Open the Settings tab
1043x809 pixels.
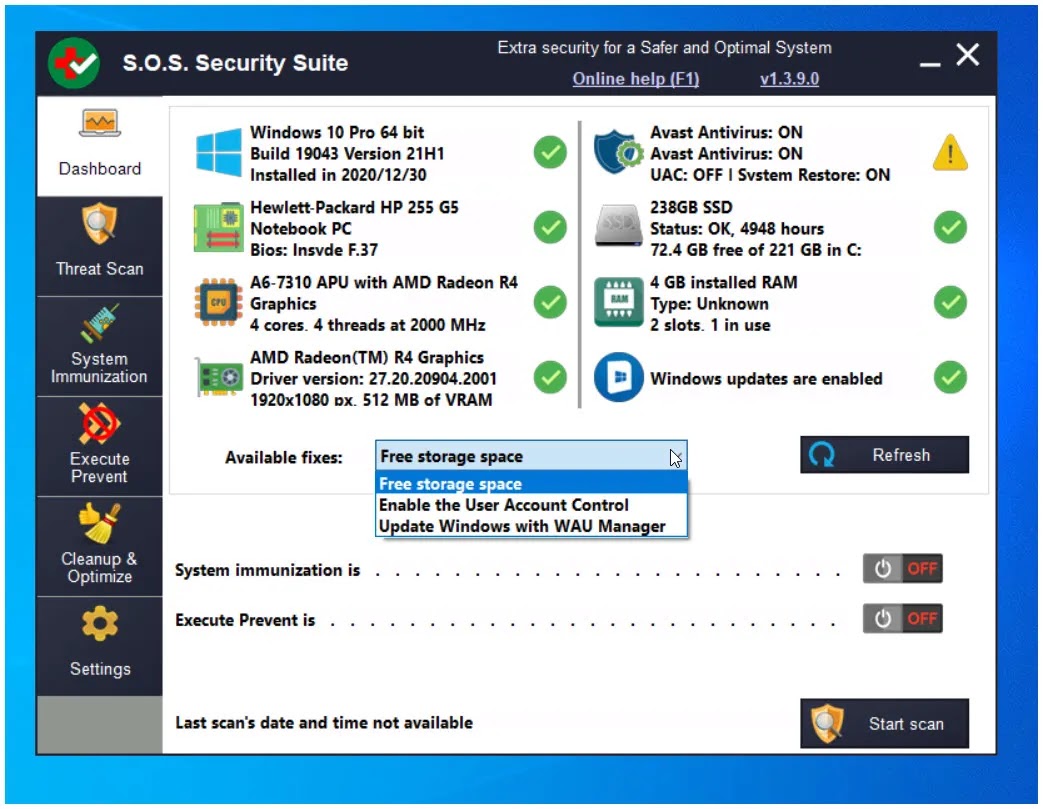(x=100, y=646)
